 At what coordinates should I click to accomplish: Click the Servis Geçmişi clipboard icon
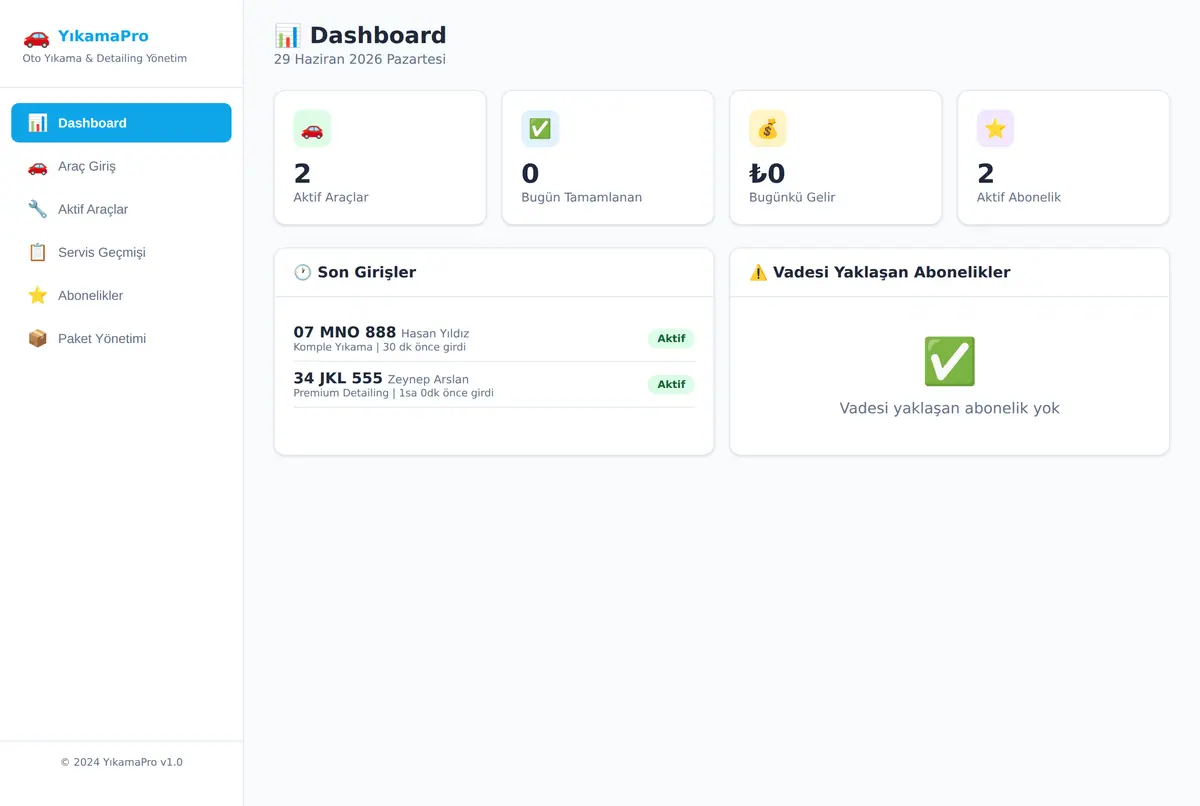pos(38,252)
